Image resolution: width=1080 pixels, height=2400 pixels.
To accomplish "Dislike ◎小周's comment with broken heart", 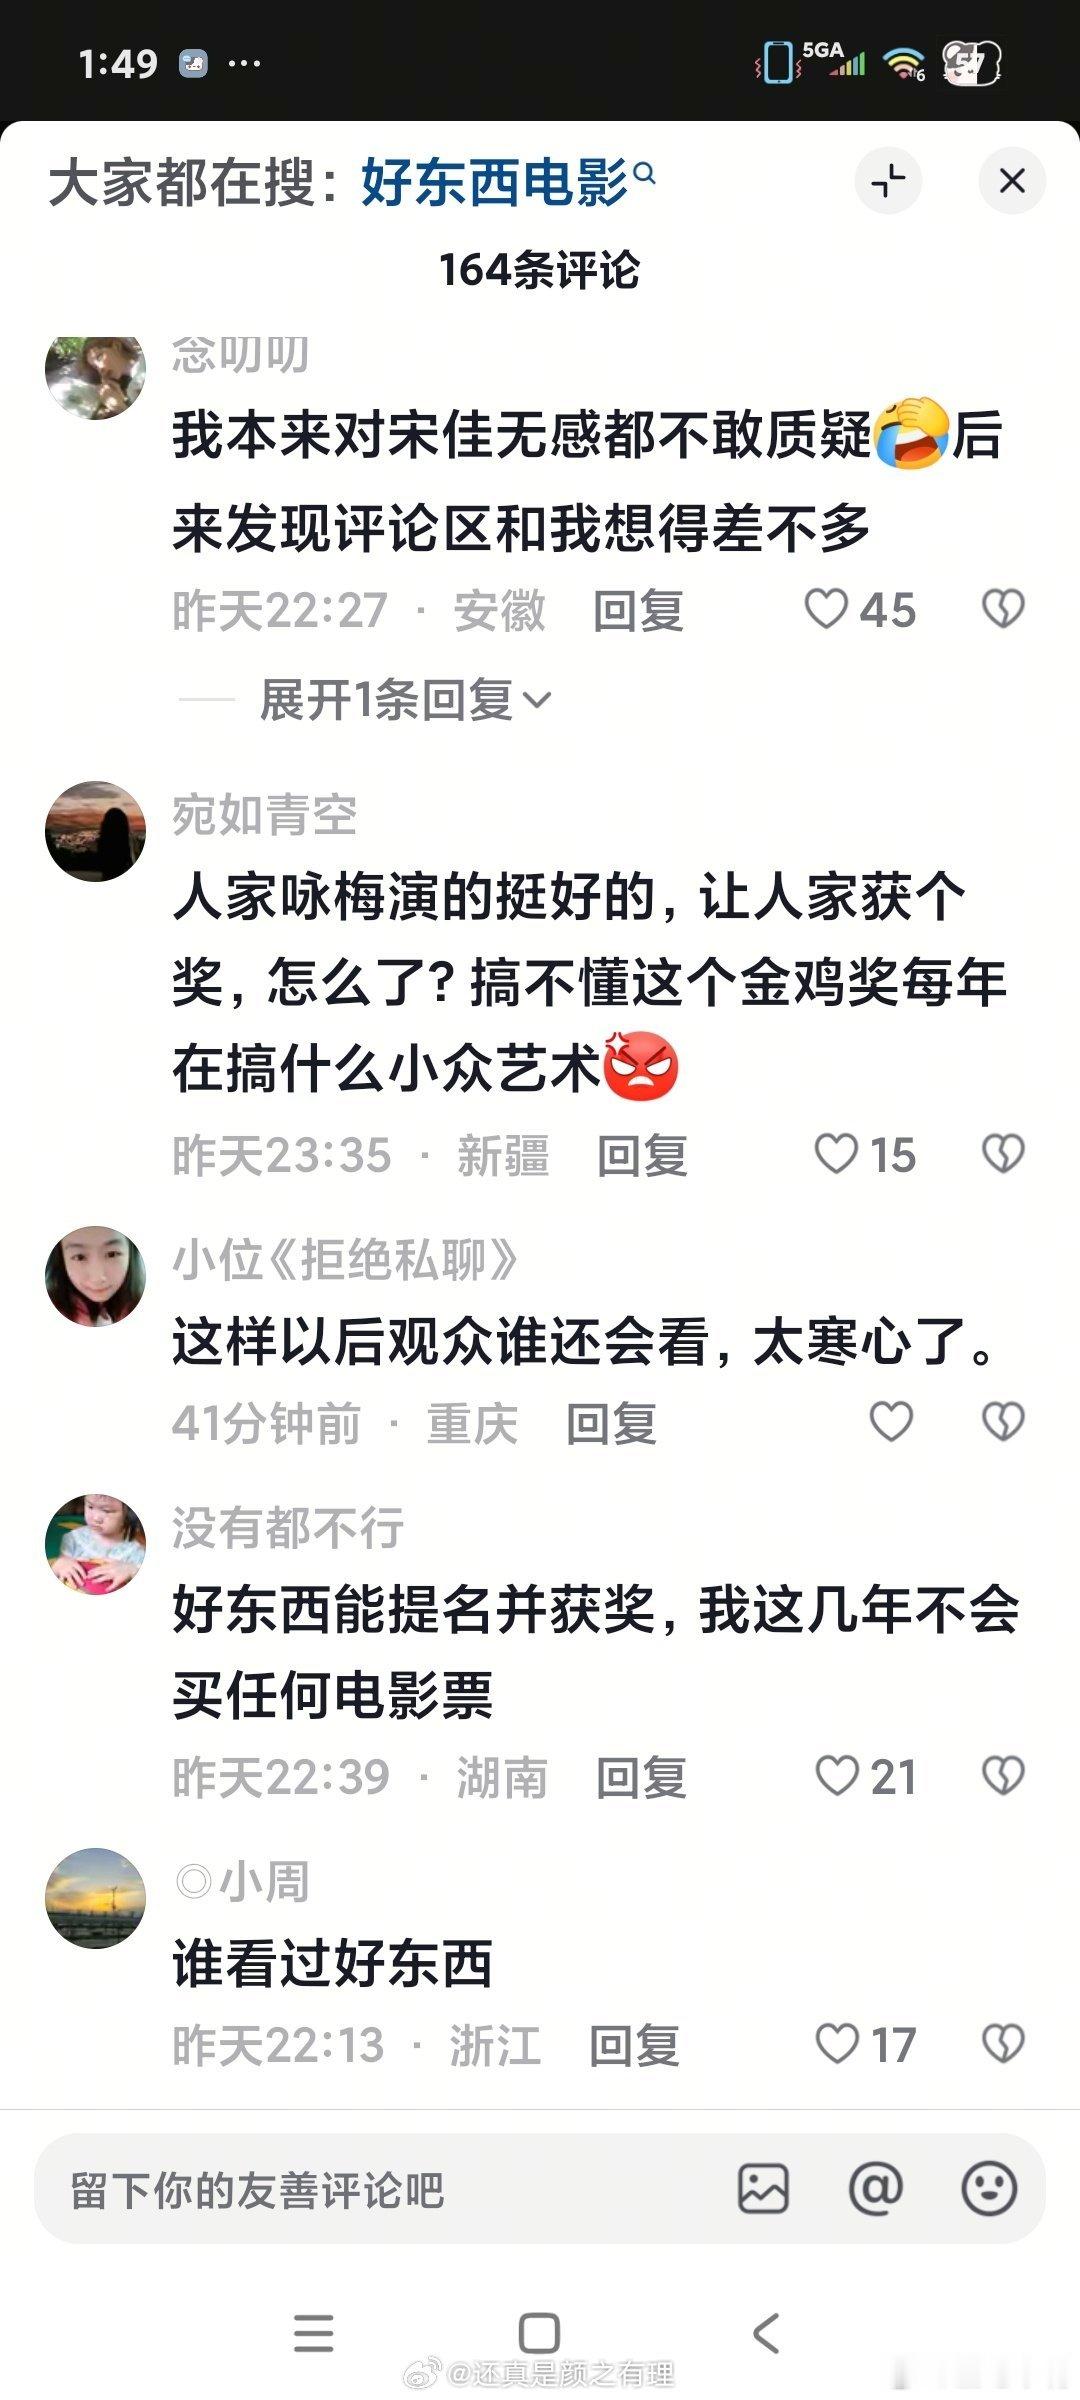I will click(1003, 2043).
